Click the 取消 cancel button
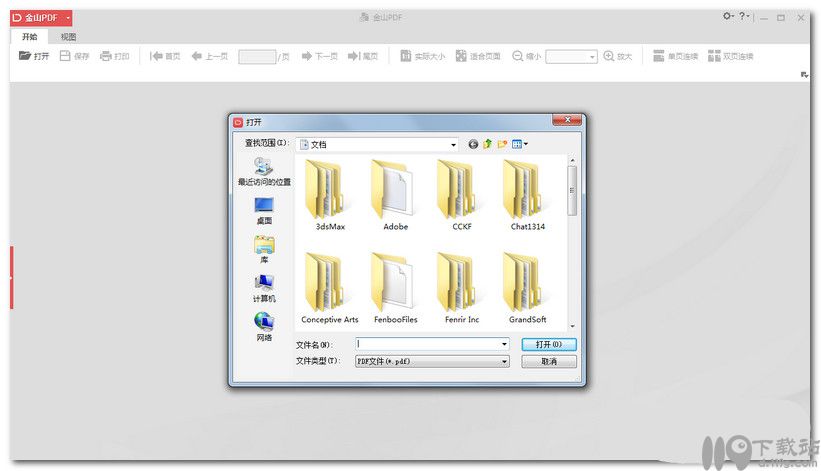This screenshot has height=471, width=821. coord(549,361)
